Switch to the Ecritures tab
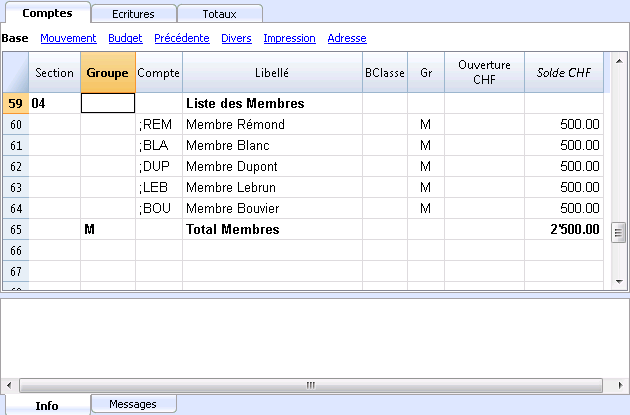This screenshot has width=630, height=415. (133, 14)
